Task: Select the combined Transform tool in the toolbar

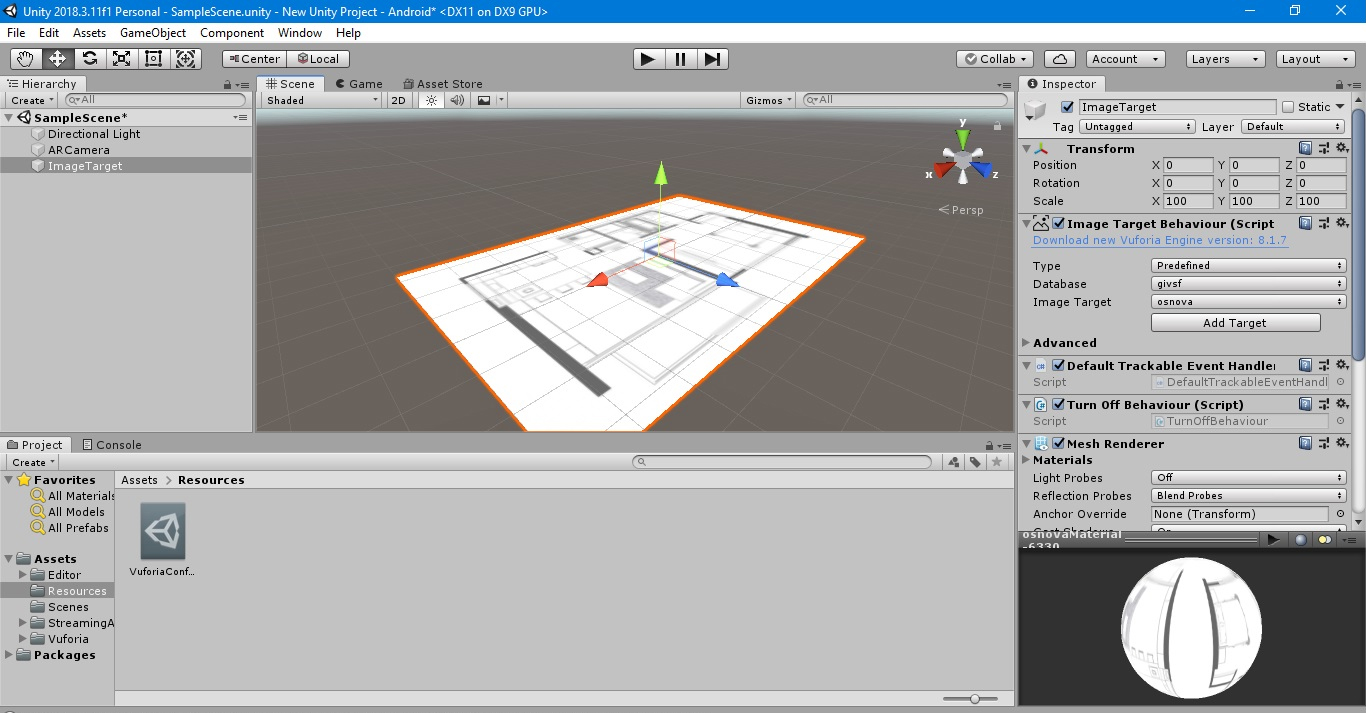Action: point(186,59)
